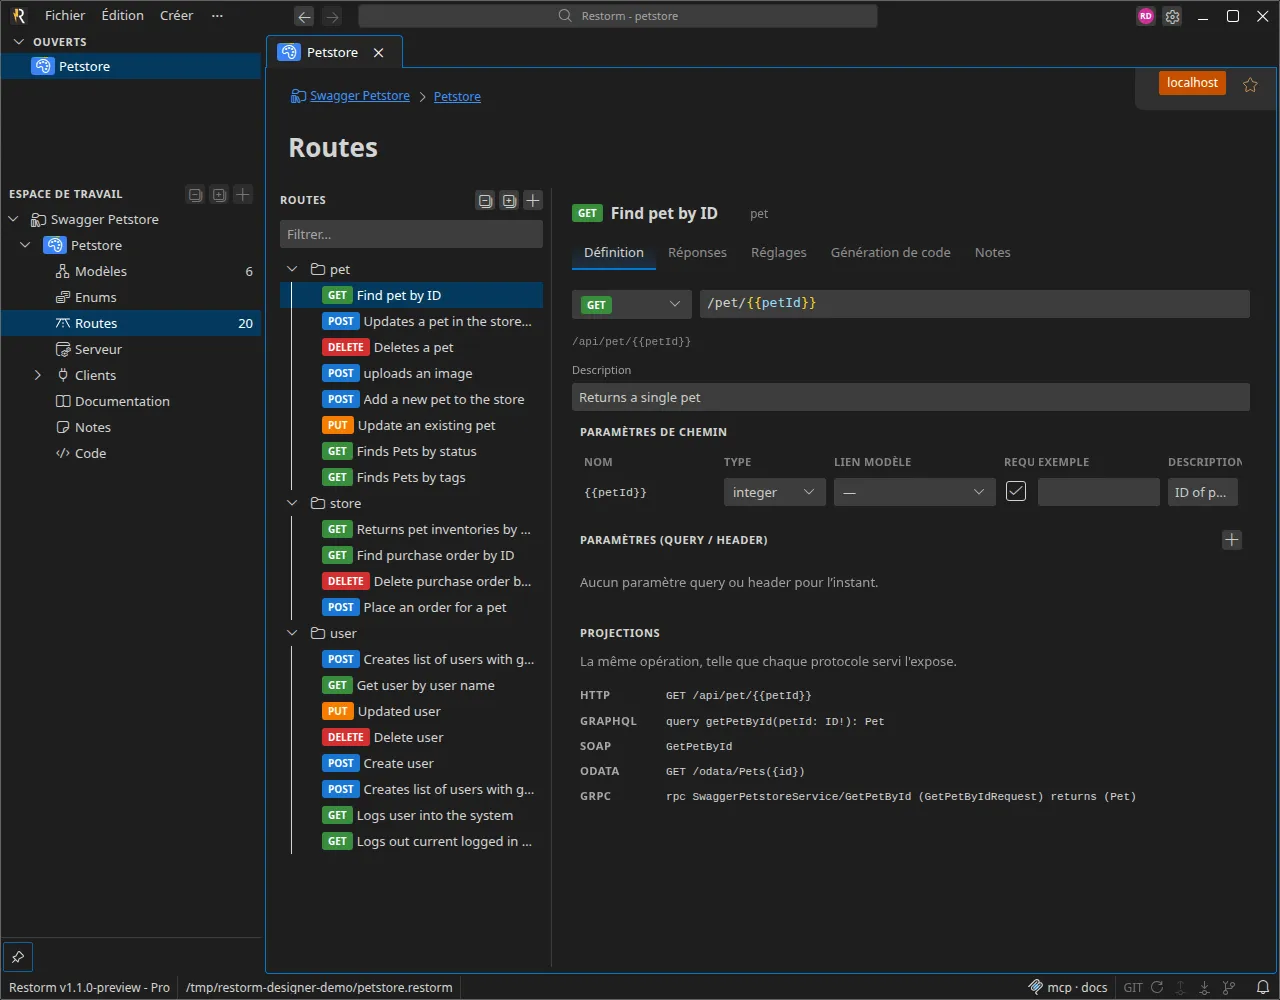The image size is (1280, 1000).
Task: Click the Git refresh icon in status bar
Action: click(1157, 987)
